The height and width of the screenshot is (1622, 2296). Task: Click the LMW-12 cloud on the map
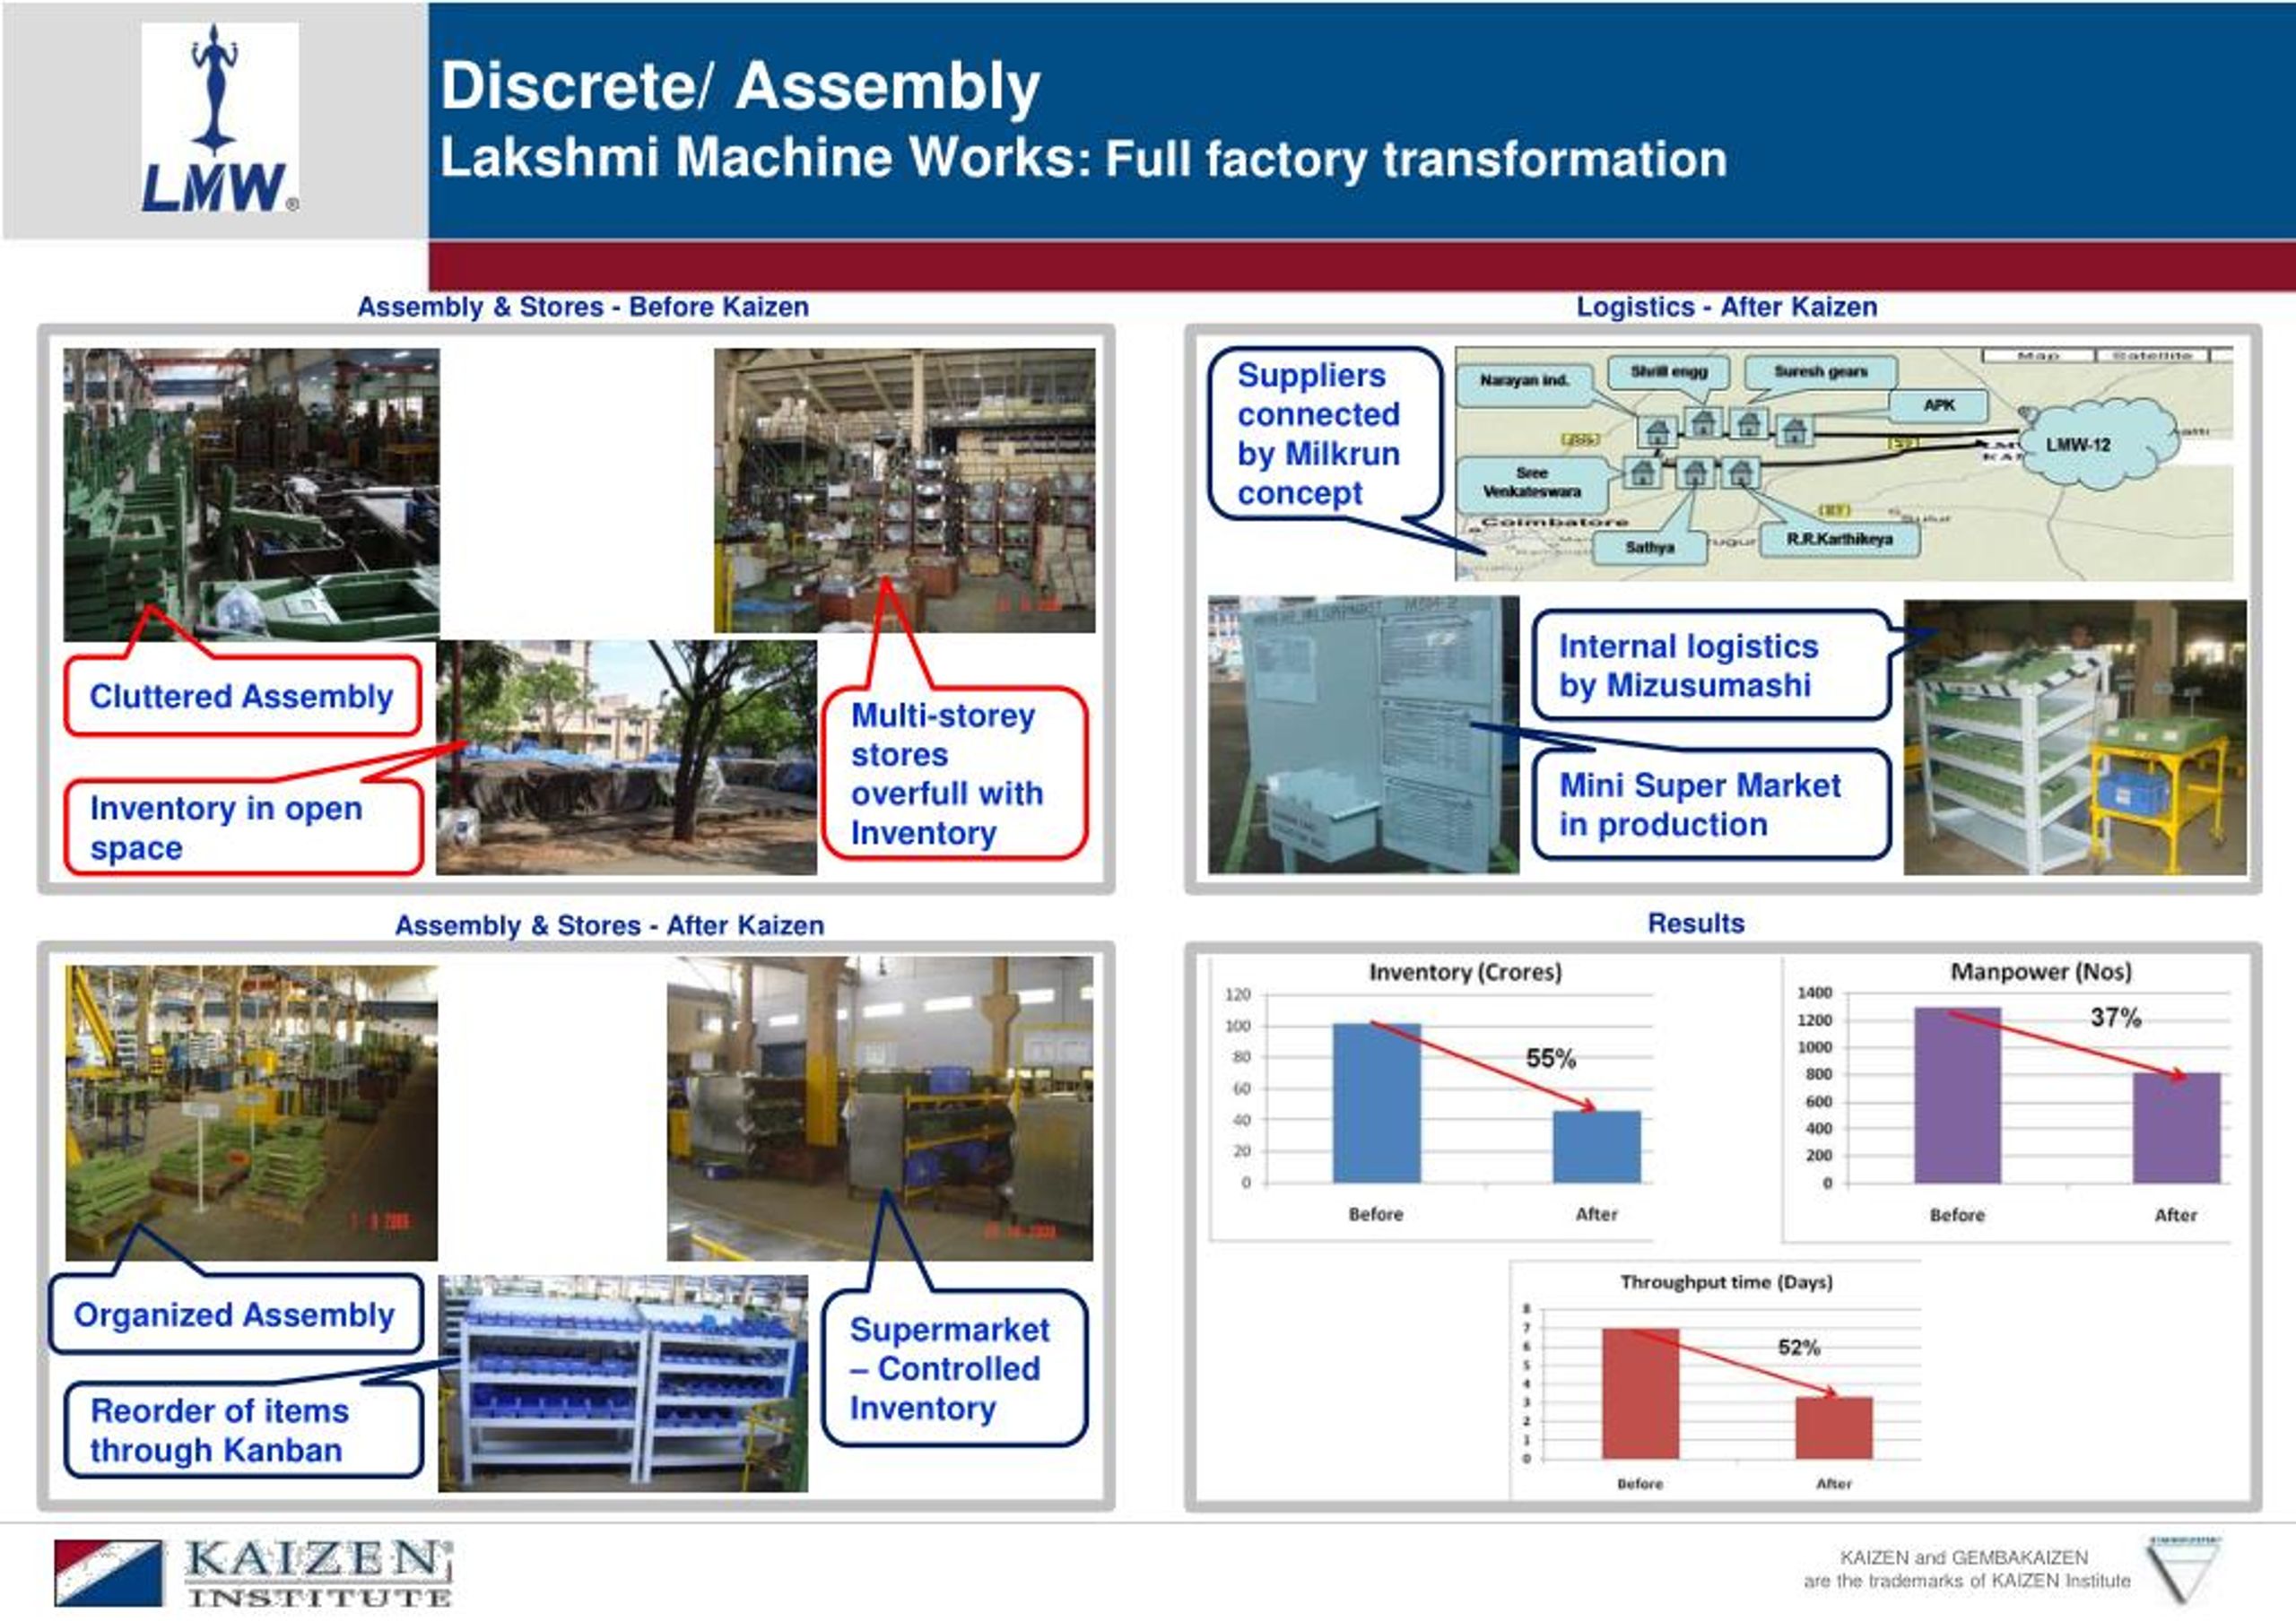[2100, 443]
